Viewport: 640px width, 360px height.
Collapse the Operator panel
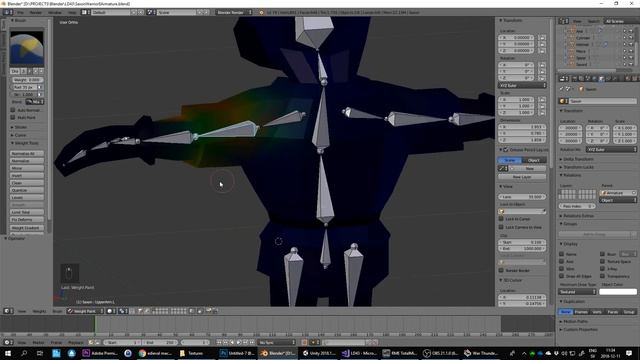16,238
